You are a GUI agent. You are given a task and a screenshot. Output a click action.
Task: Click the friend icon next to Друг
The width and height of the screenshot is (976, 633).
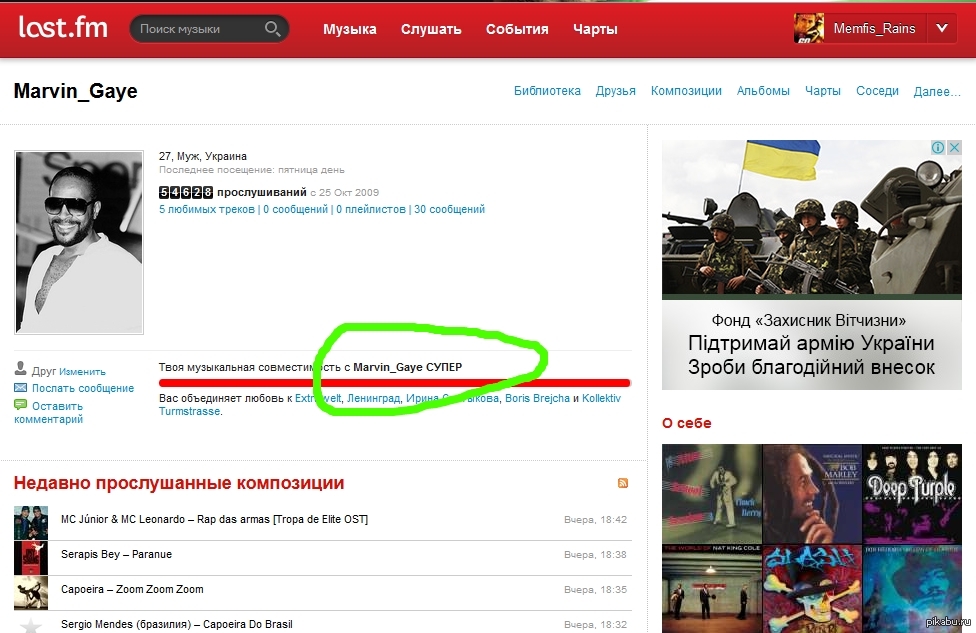point(21,371)
